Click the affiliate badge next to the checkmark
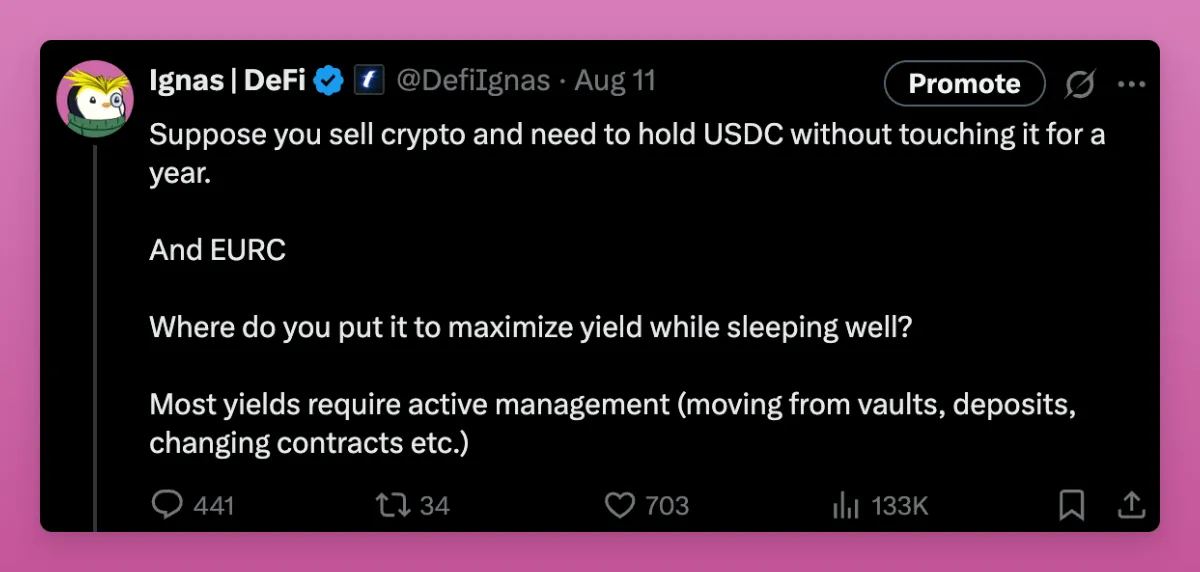 tap(369, 81)
